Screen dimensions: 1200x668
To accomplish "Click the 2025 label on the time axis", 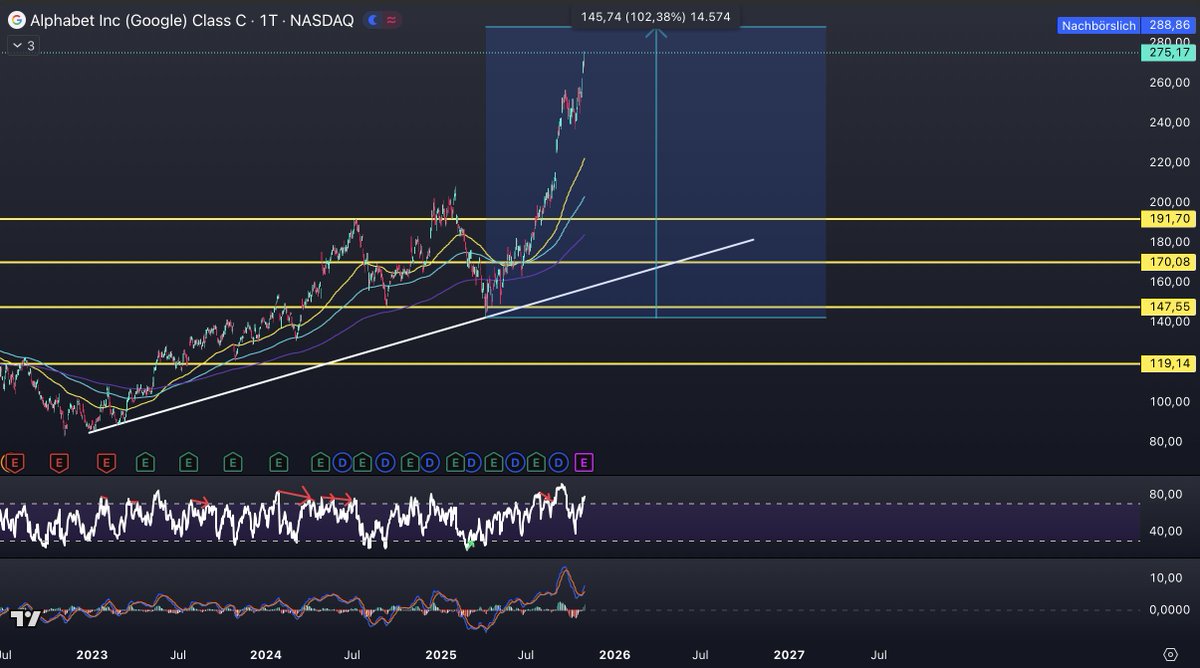I will click(440, 654).
